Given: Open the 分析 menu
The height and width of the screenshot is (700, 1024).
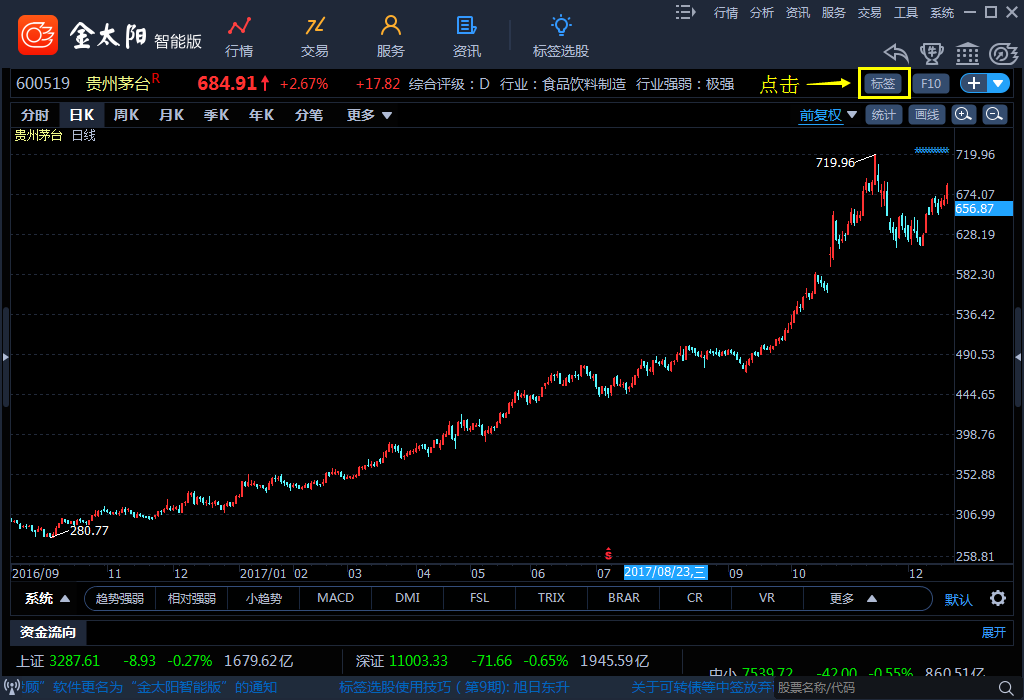Looking at the screenshot, I should 761,12.
